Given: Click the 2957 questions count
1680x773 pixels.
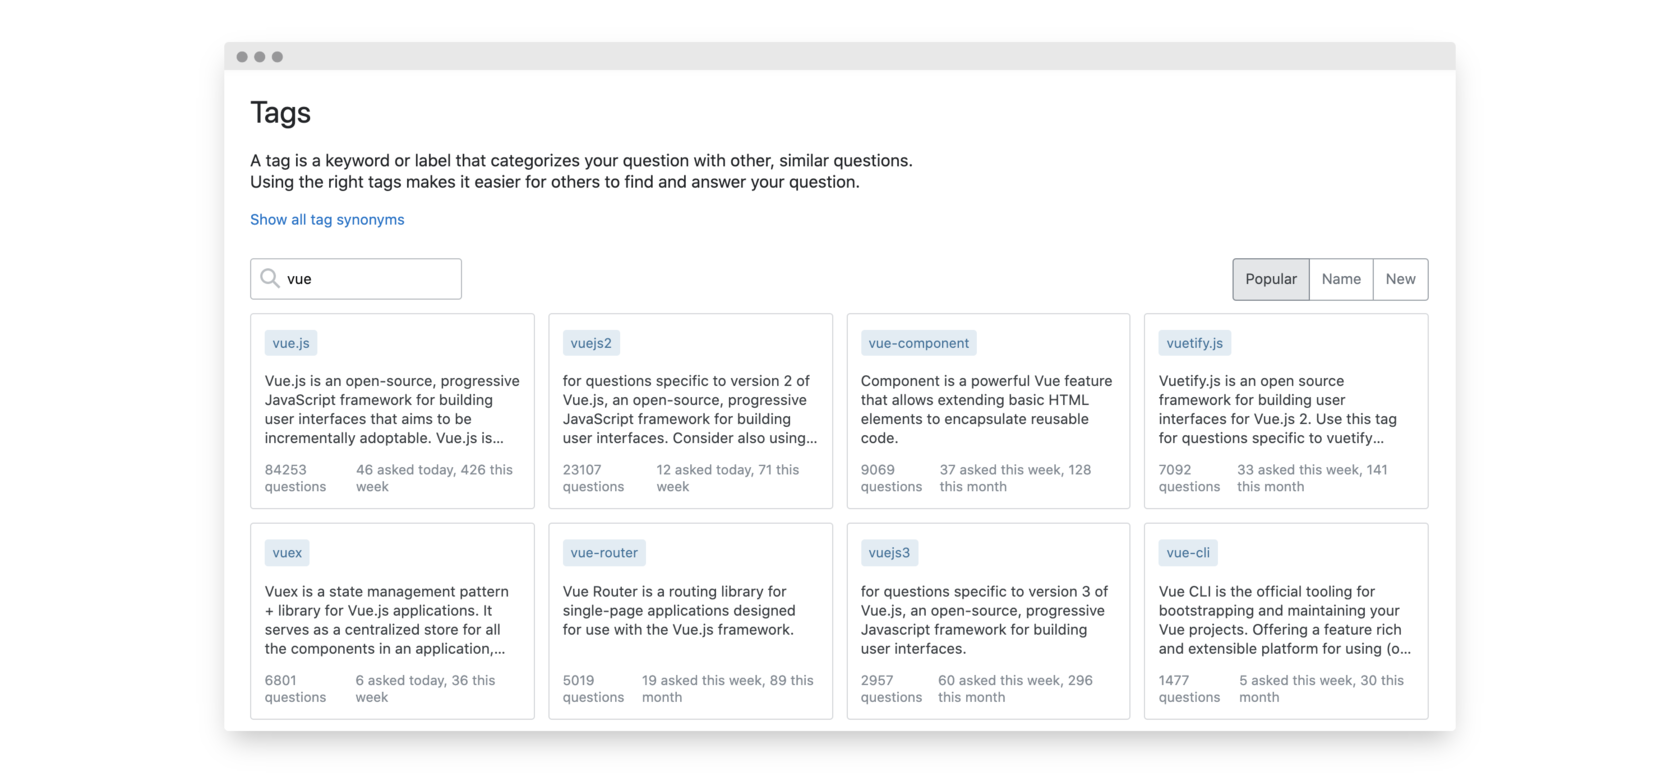Looking at the screenshot, I should pos(891,688).
